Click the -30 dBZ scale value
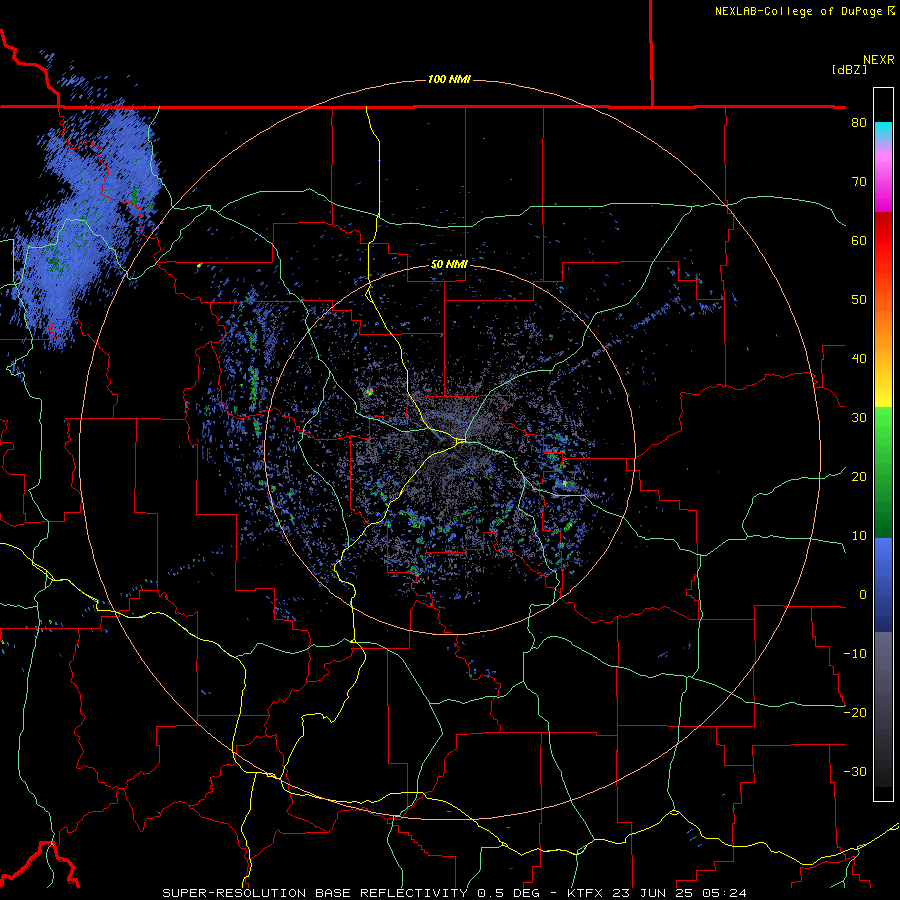The height and width of the screenshot is (900, 900). [x=855, y=772]
